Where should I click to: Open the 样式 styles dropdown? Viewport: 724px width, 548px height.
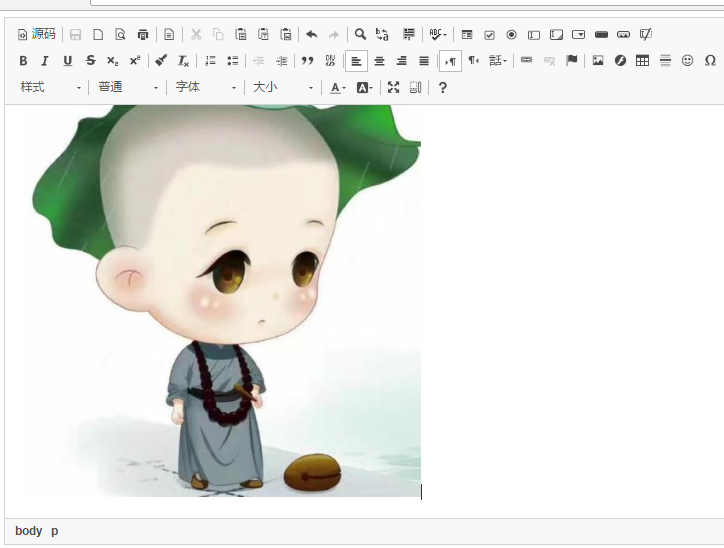50,87
